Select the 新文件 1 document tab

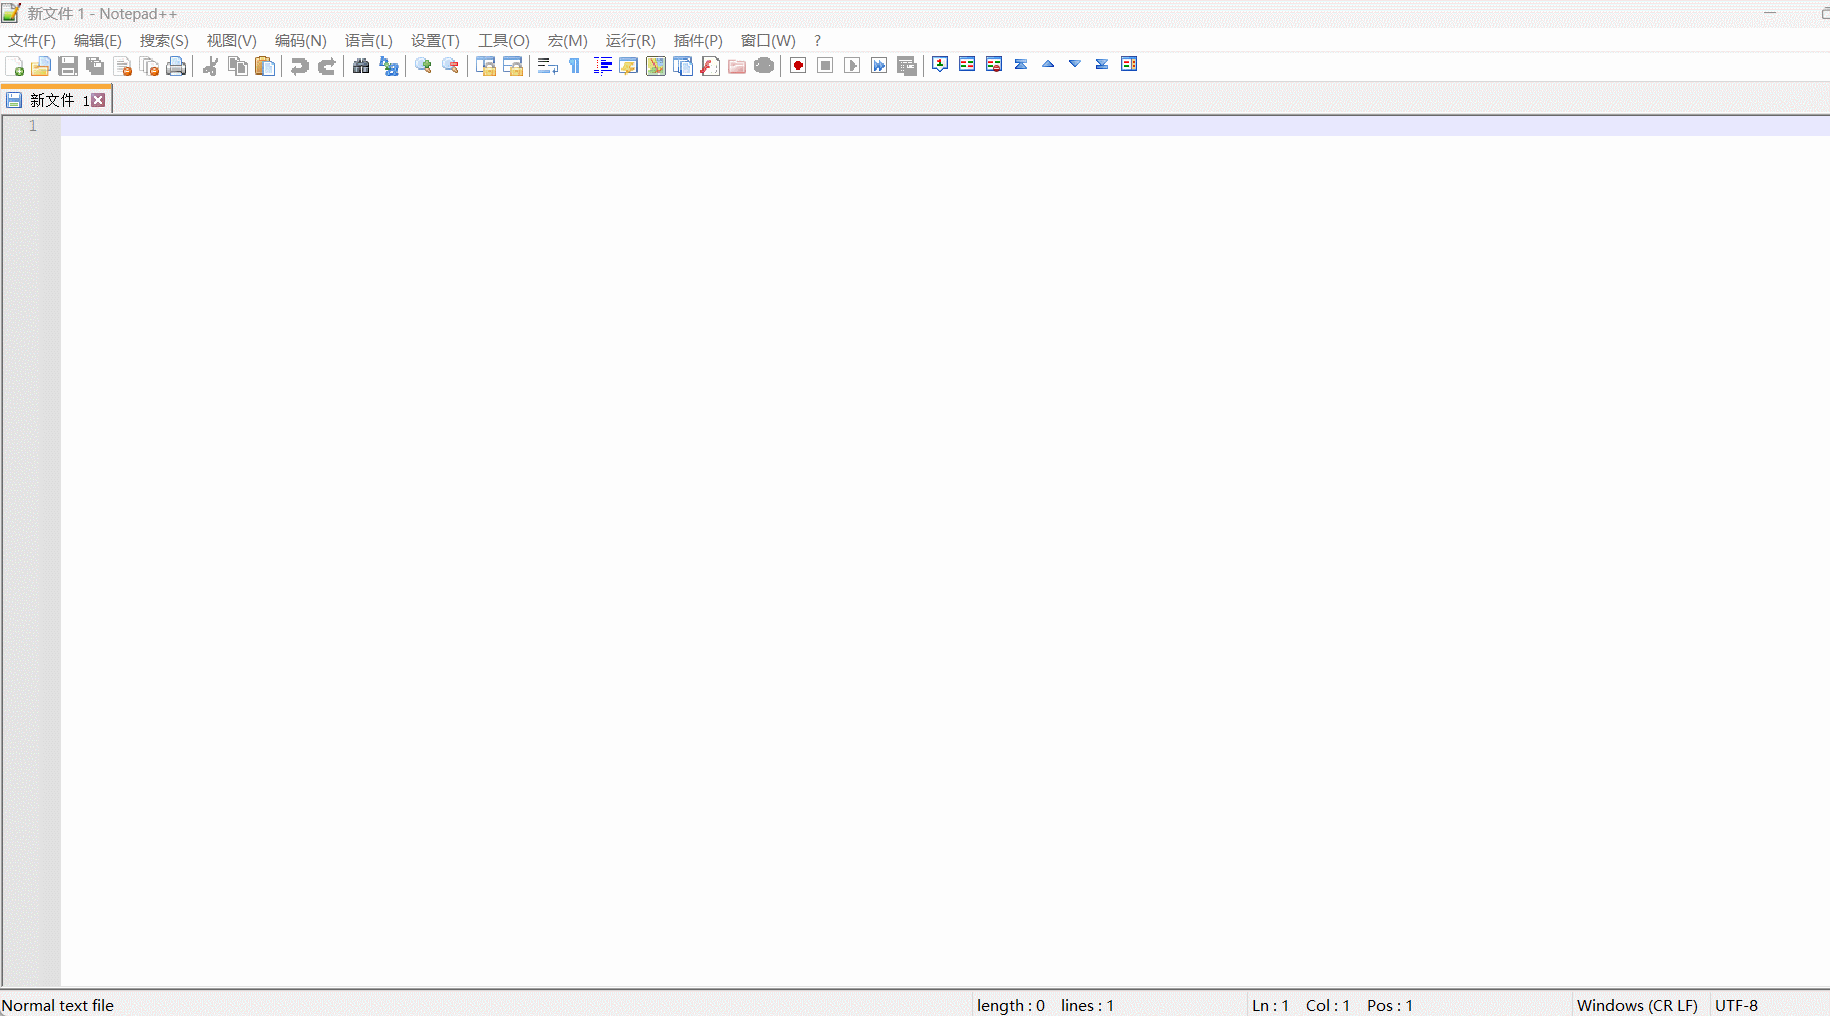tap(52, 100)
